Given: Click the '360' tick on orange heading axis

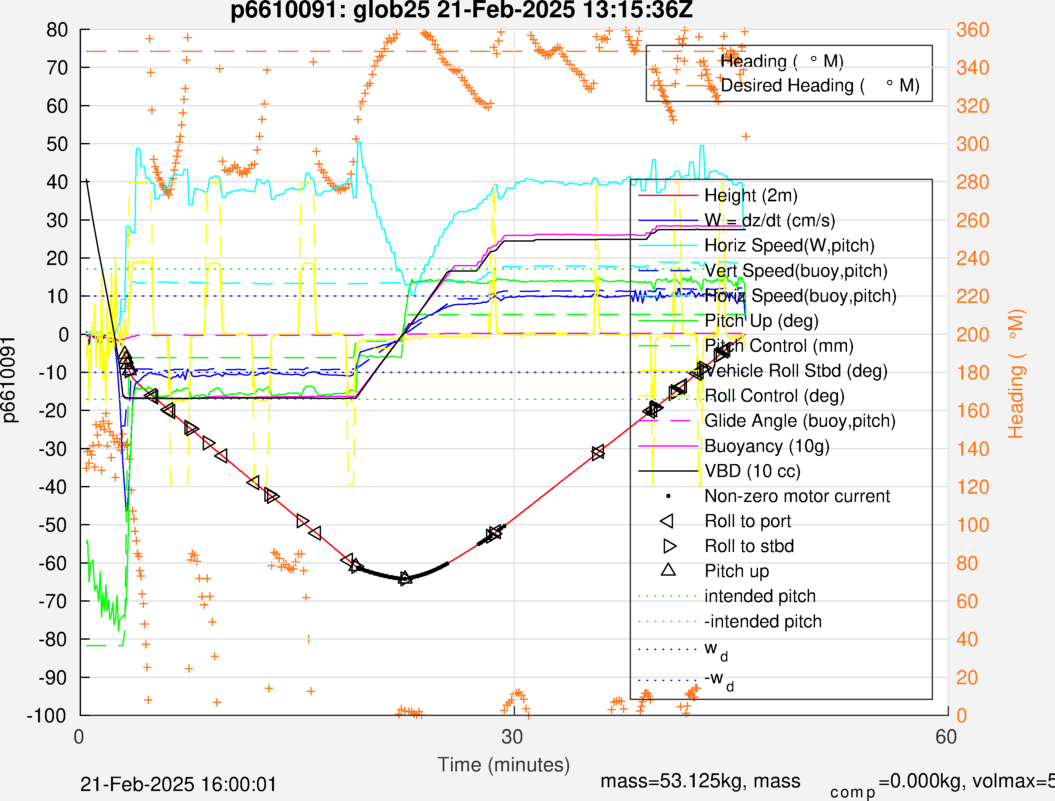Looking at the screenshot, I should point(973,30).
